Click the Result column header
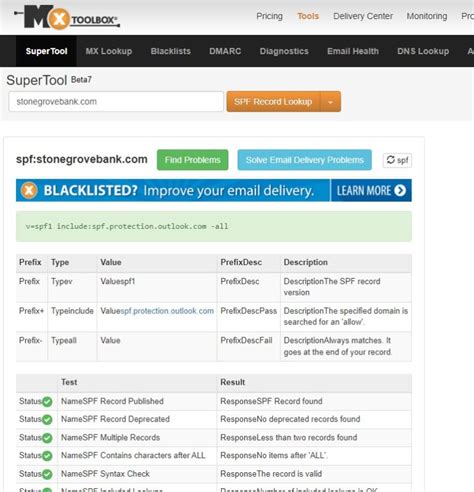The width and height of the screenshot is (474, 492). [x=233, y=382]
